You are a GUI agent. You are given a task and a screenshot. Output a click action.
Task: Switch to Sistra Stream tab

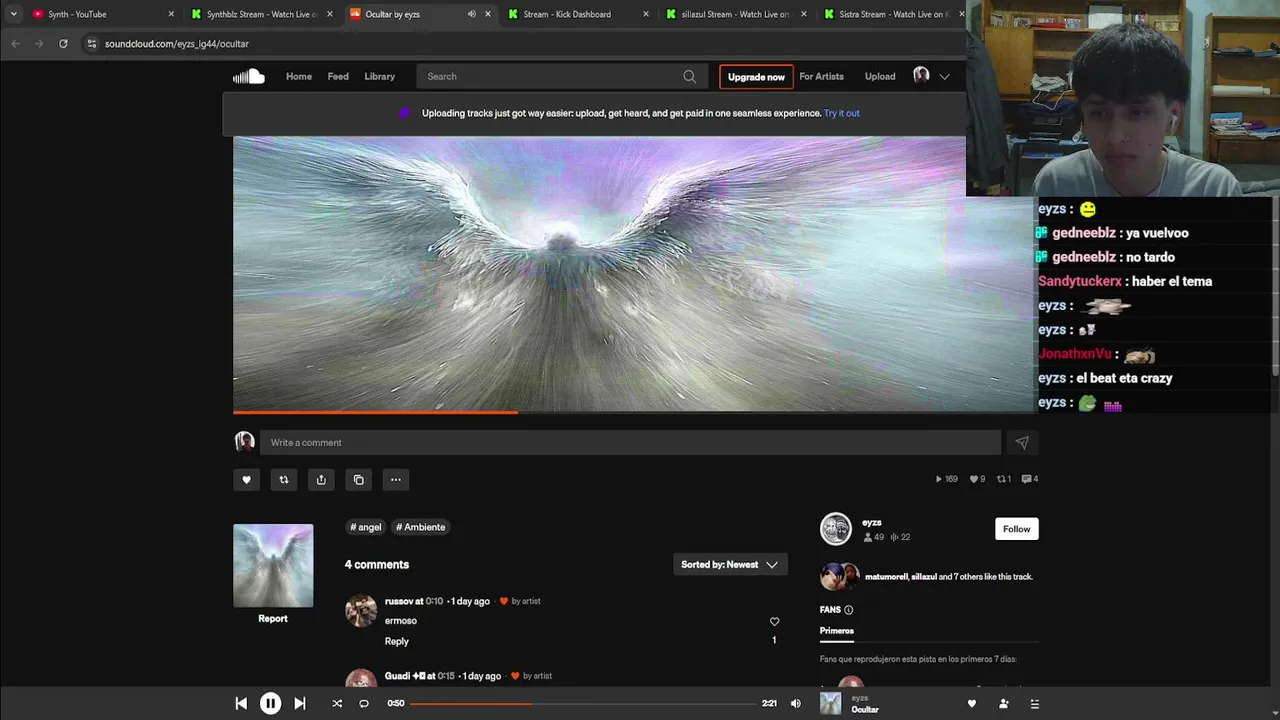[x=893, y=14]
